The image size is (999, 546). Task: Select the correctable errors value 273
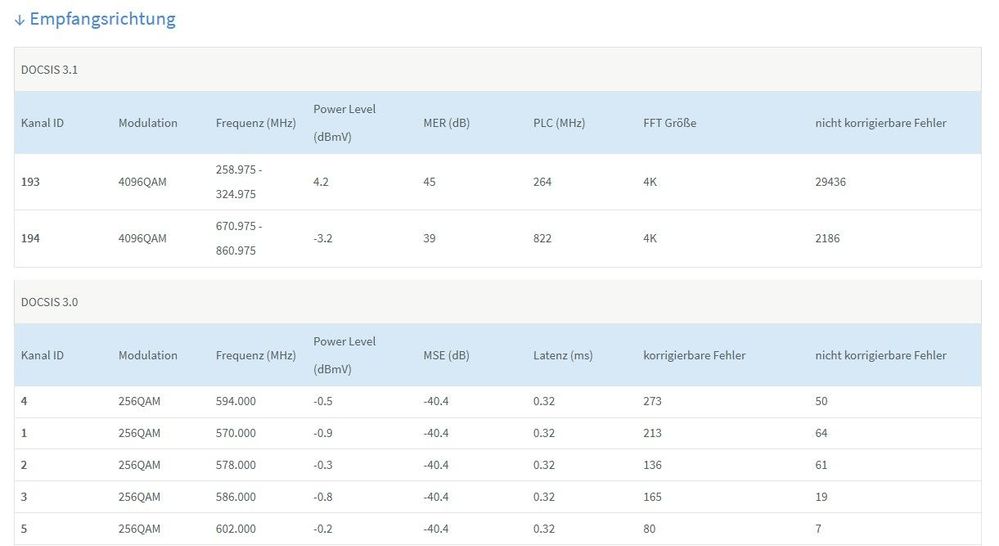click(652, 401)
